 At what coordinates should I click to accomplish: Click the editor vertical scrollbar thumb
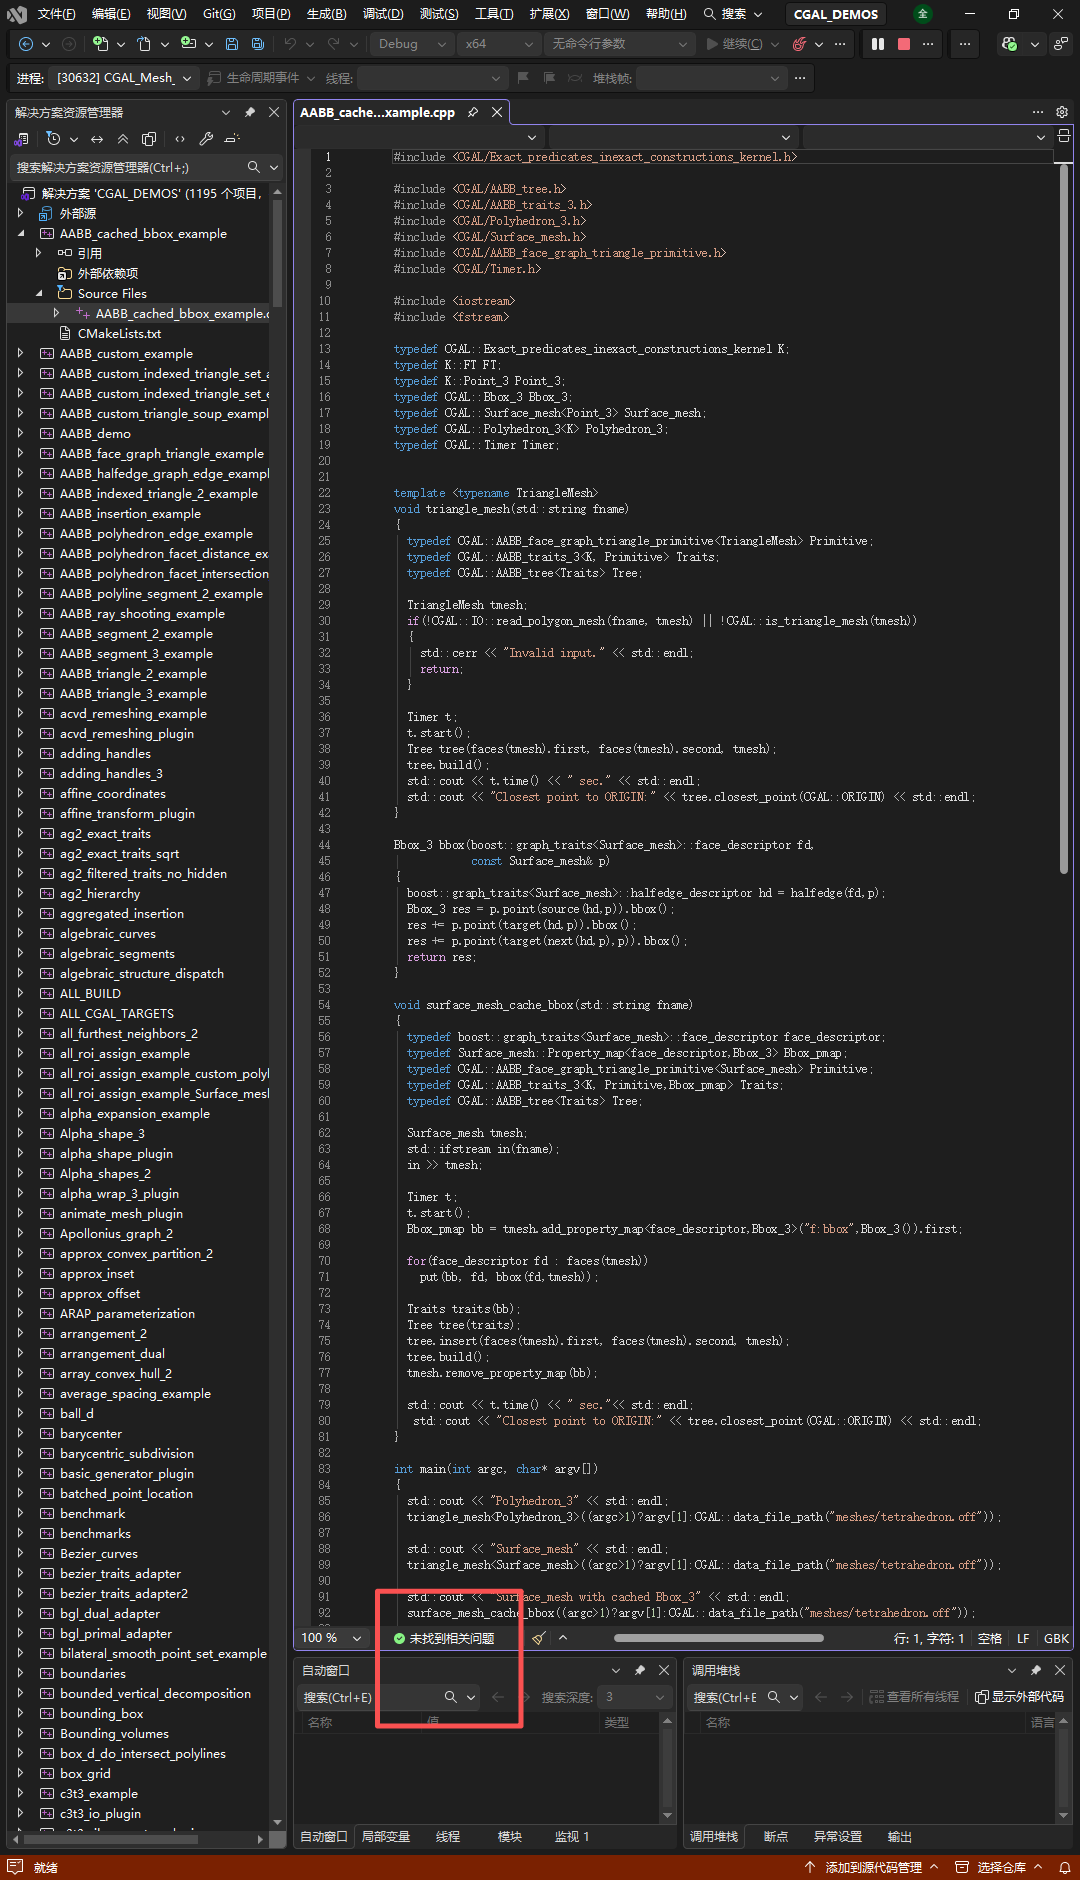click(1064, 520)
